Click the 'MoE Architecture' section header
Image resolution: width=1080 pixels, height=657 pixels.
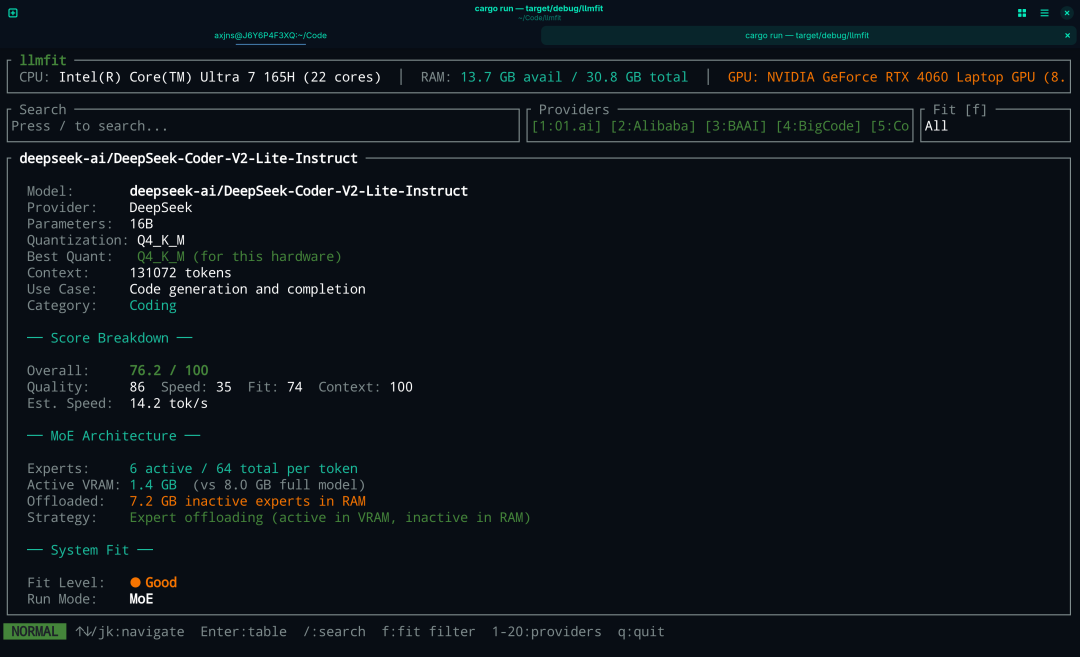pos(113,436)
